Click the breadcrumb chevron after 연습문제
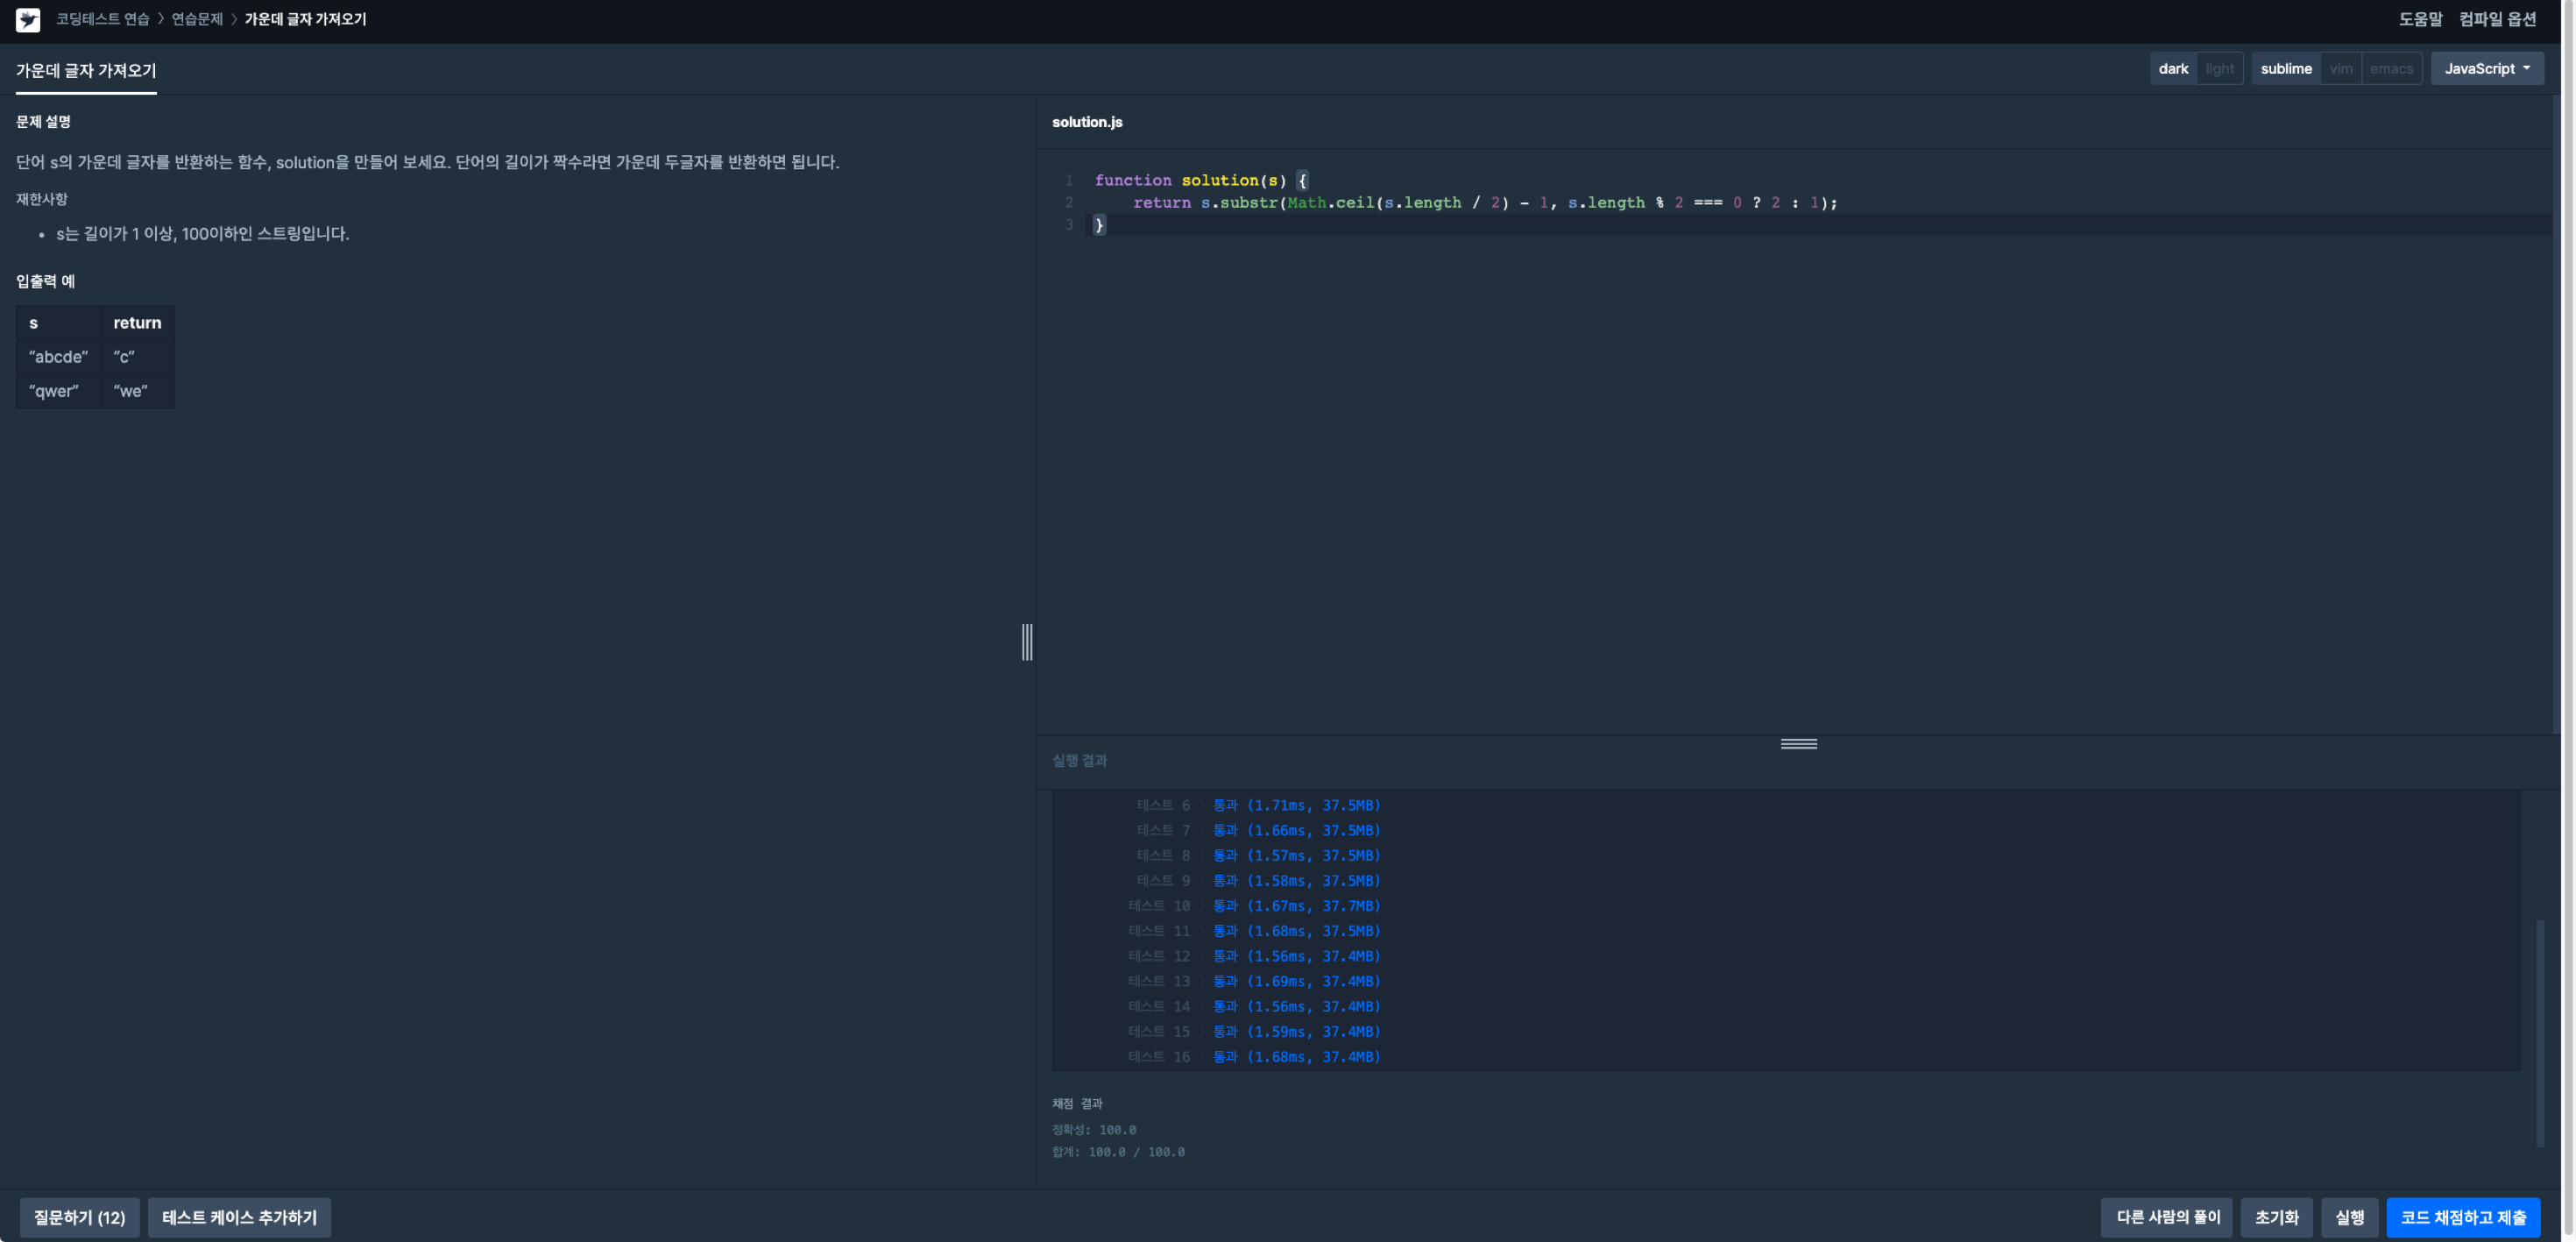Image resolution: width=2576 pixels, height=1242 pixels. 234,19
